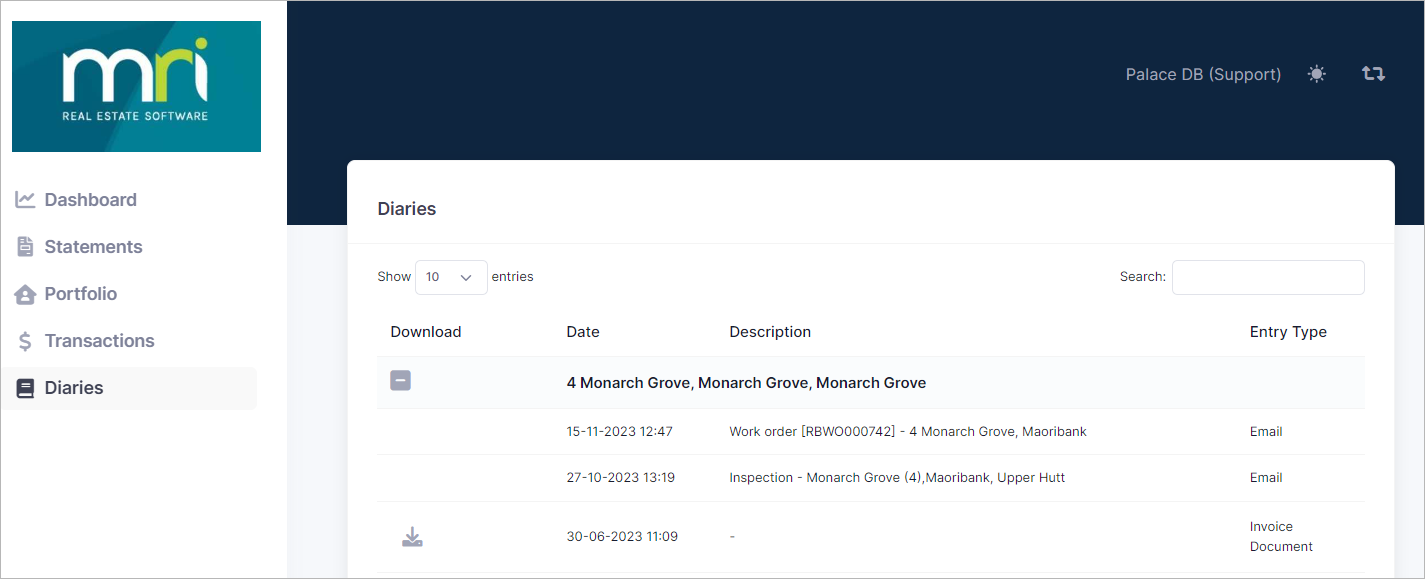Sort by the Description column header
This screenshot has width=1425, height=579.
pyautogui.click(x=770, y=332)
